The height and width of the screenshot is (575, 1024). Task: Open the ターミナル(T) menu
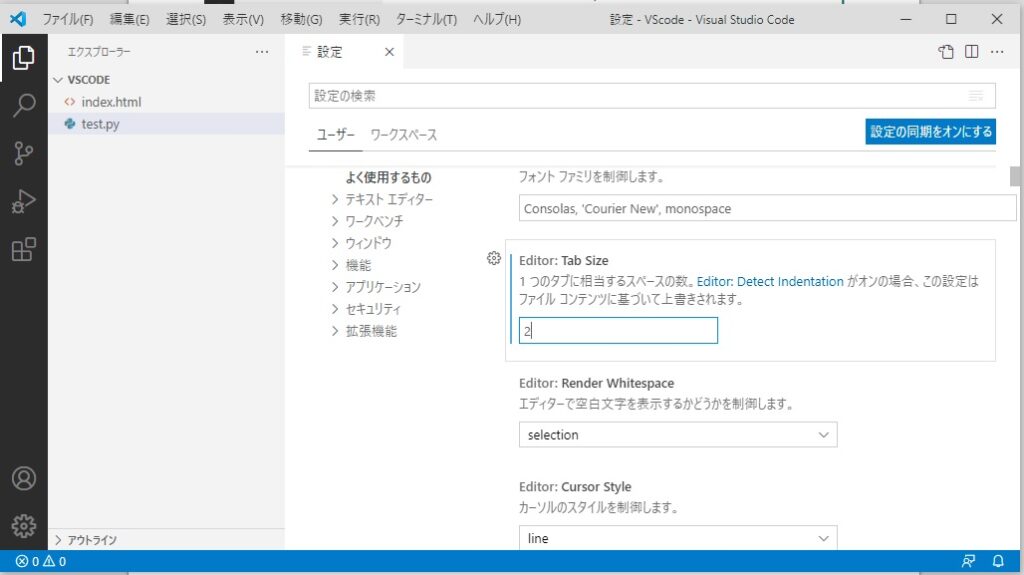[x=426, y=19]
